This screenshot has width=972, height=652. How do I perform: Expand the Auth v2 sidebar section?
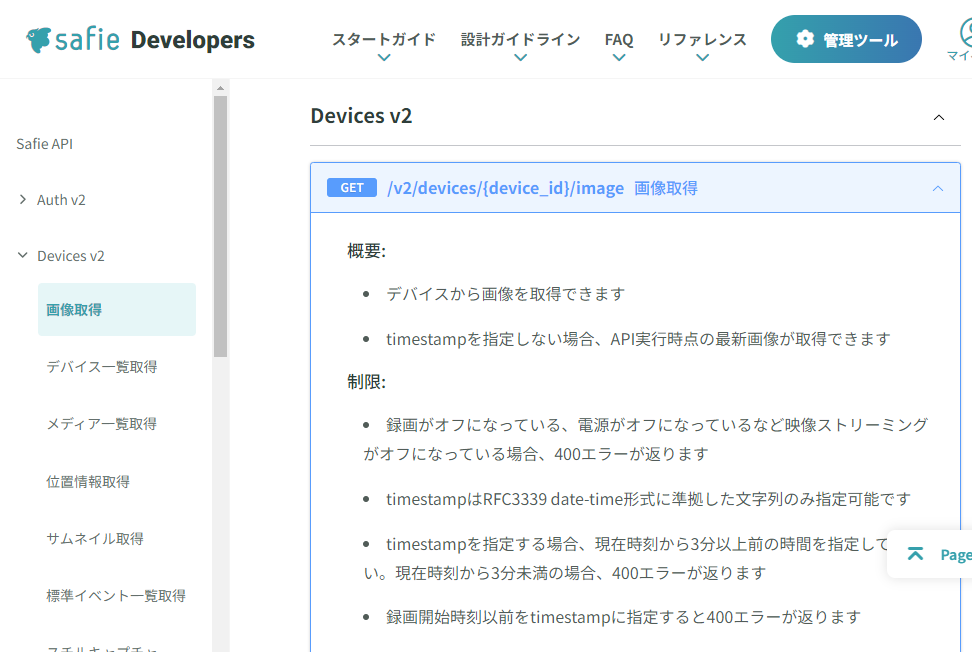click(23, 200)
